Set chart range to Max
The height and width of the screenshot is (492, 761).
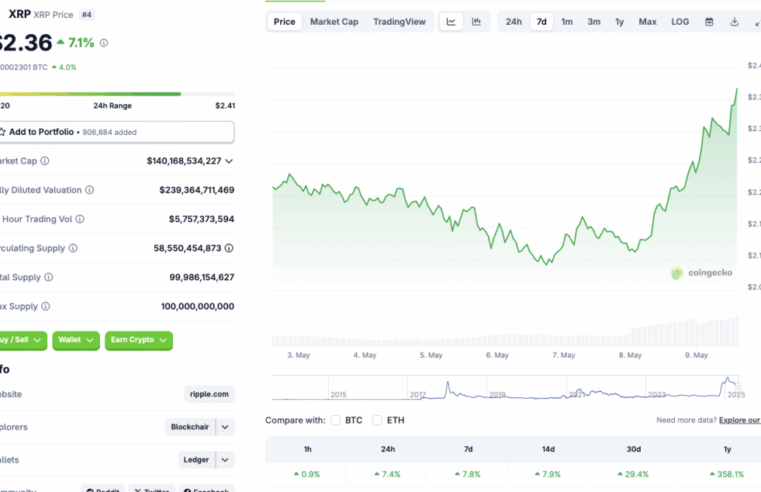point(647,22)
